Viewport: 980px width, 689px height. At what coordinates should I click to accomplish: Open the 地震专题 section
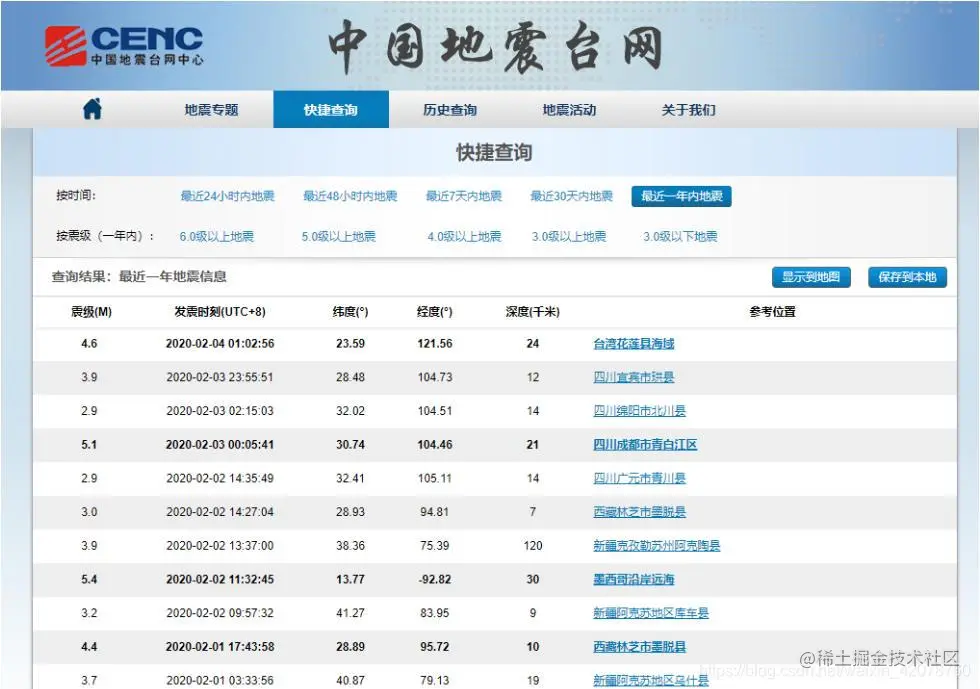(x=210, y=109)
